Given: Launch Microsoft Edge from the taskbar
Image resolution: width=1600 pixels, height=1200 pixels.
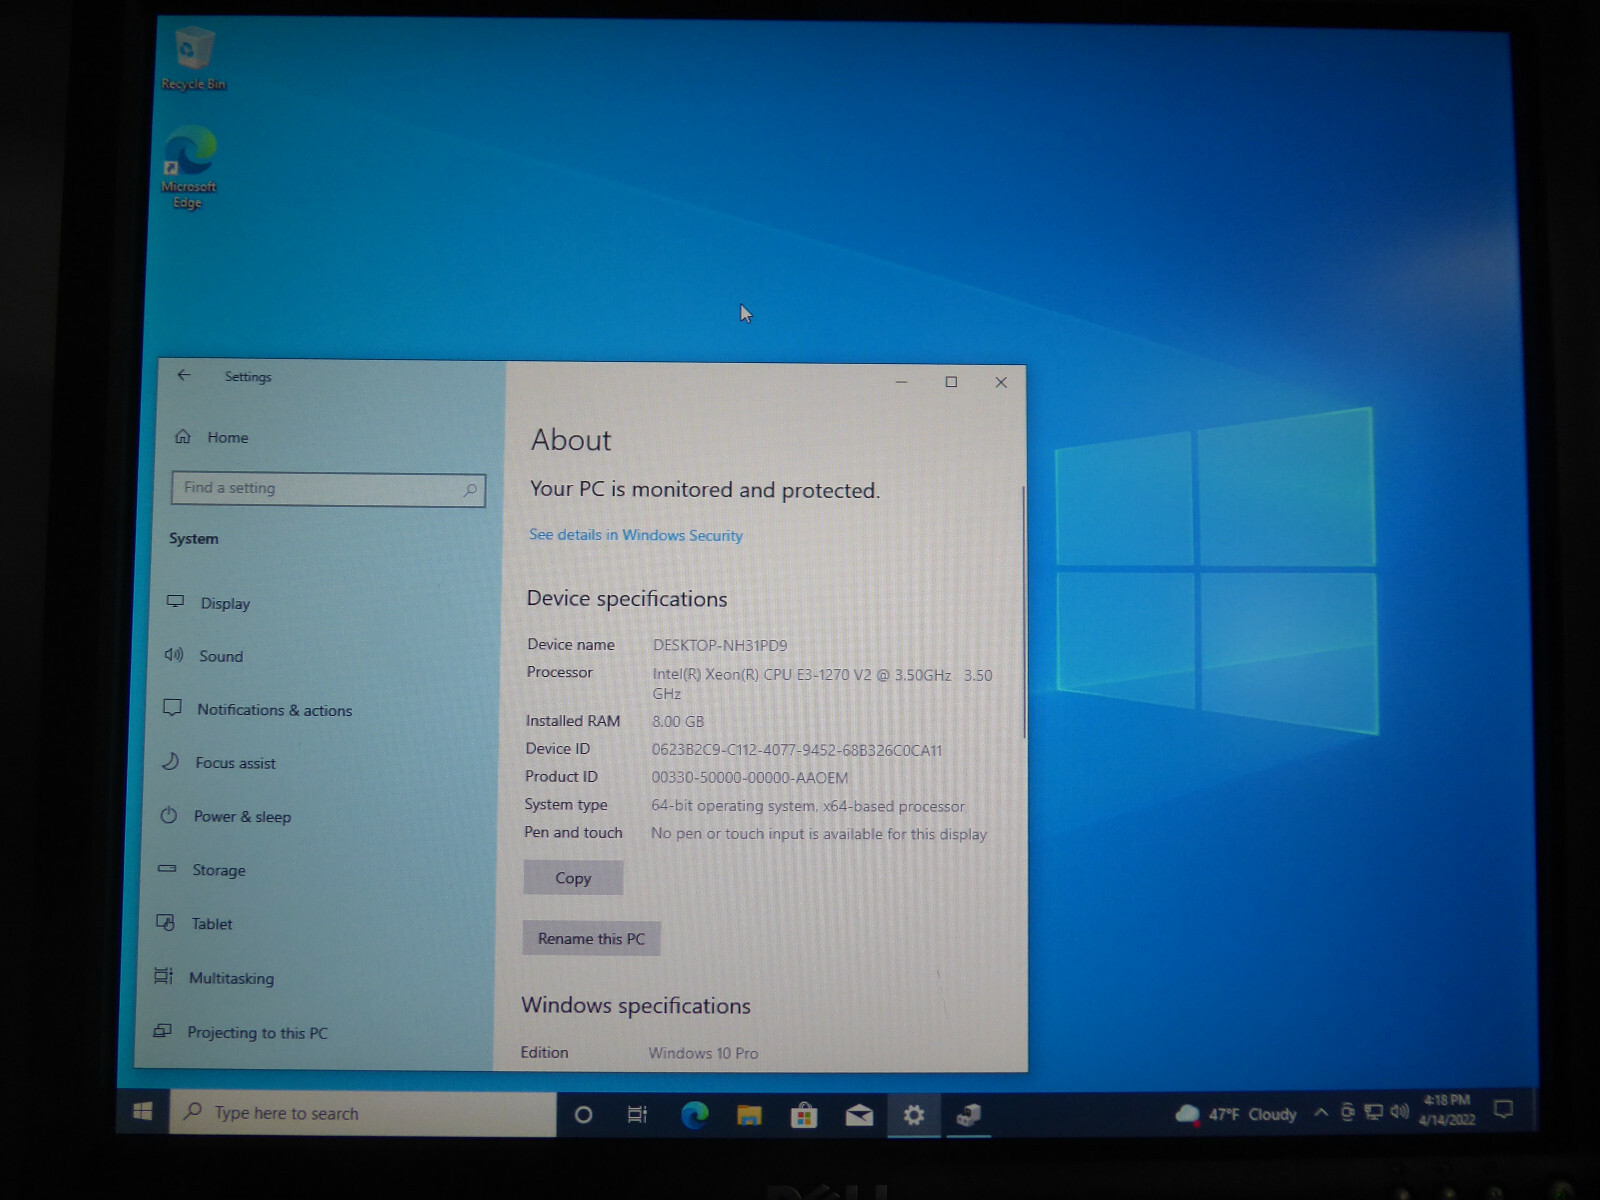Looking at the screenshot, I should point(694,1114).
